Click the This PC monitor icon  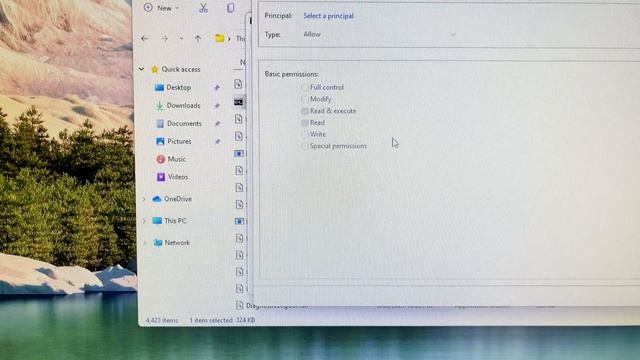[157, 221]
